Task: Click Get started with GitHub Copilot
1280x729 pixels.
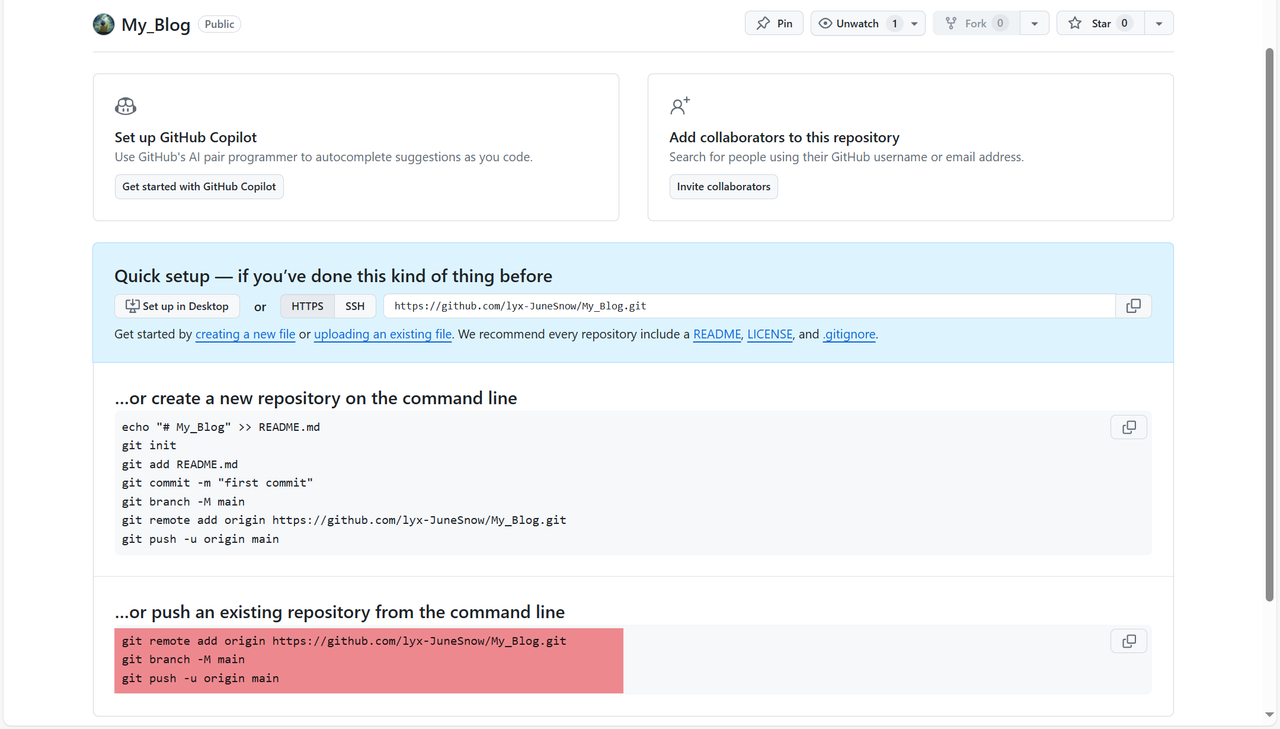Action: coord(199,187)
